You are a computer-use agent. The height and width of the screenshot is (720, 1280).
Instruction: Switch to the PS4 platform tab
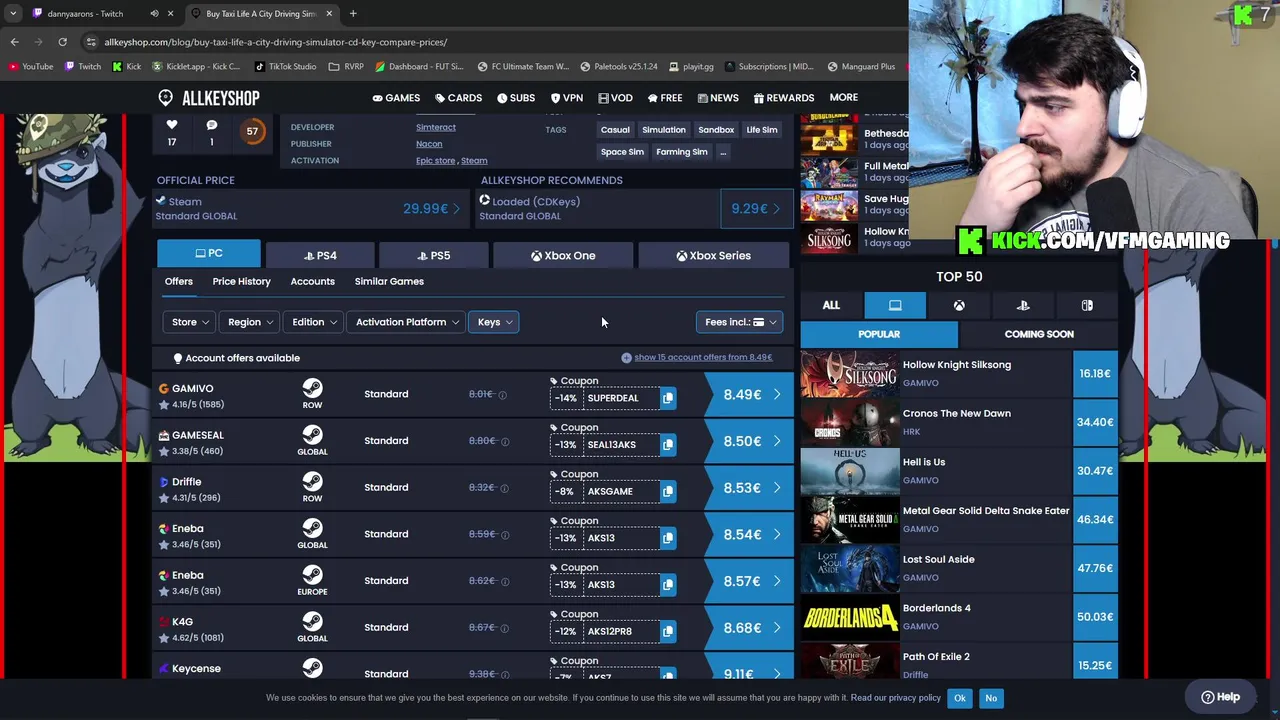(x=320, y=256)
